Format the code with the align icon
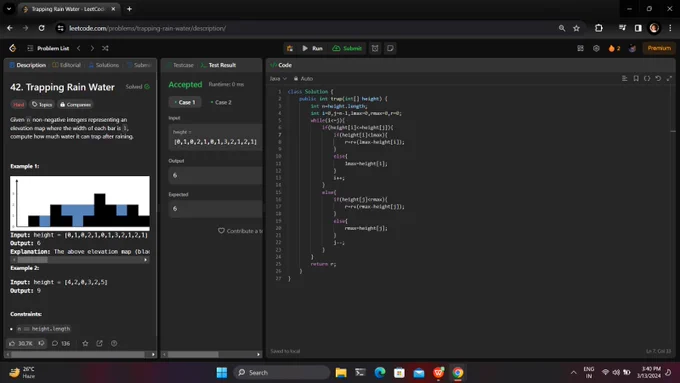 [624, 79]
